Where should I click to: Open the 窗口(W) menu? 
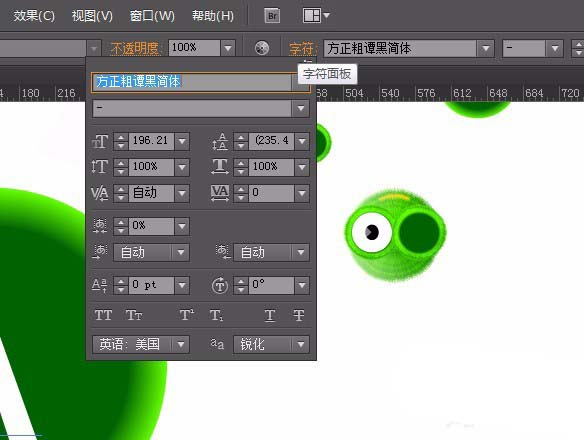click(152, 16)
